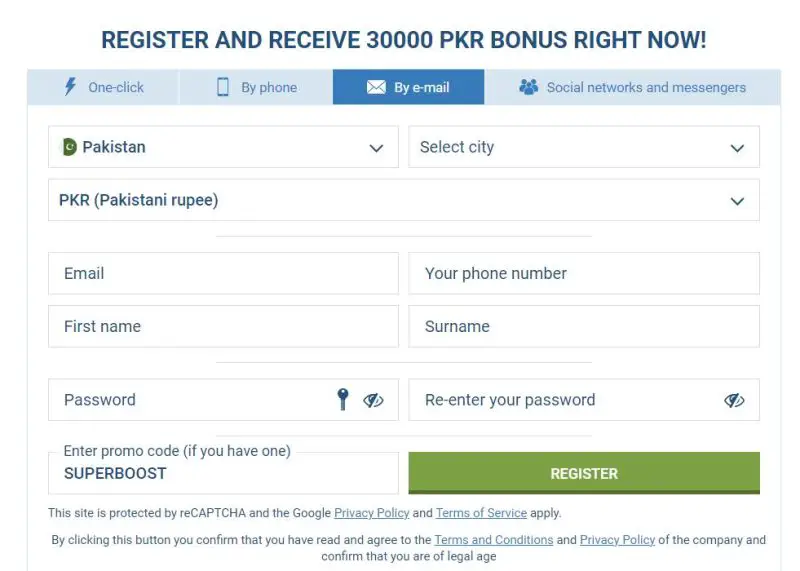Click the lightning bolt One-click icon
The width and height of the screenshot is (800, 571).
click(x=70, y=87)
